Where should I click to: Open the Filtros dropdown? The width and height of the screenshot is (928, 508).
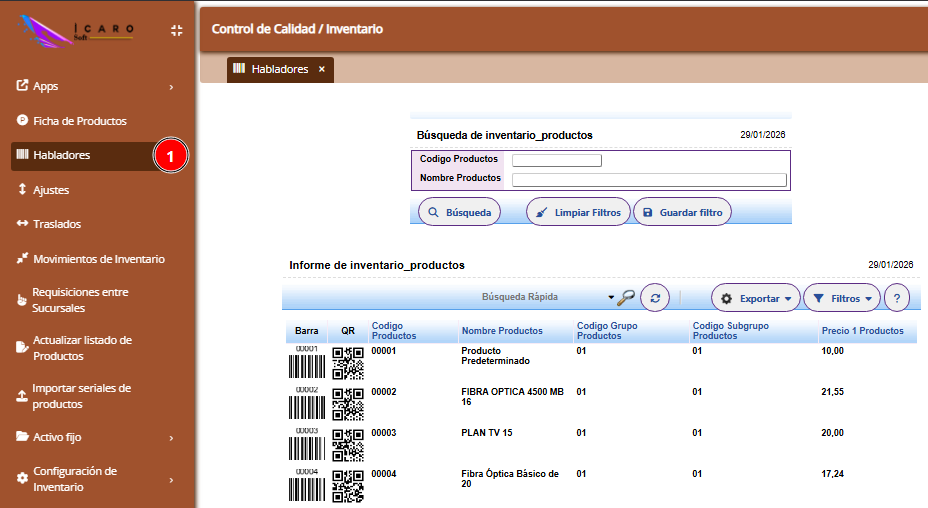(841, 298)
